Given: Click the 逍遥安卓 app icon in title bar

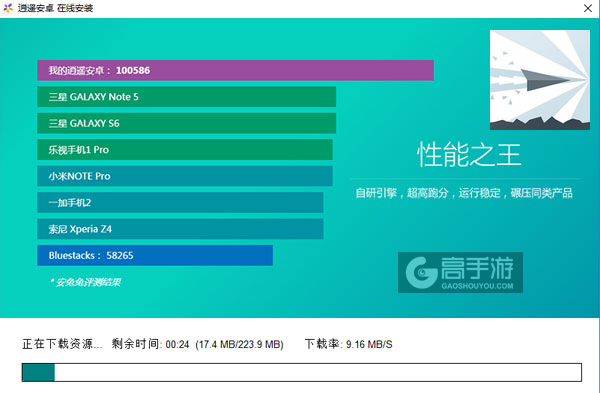Looking at the screenshot, I should (8, 8).
